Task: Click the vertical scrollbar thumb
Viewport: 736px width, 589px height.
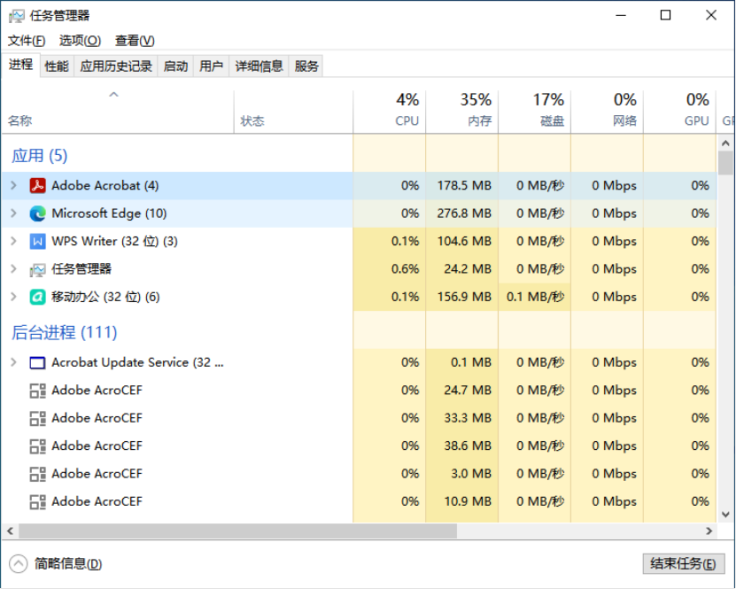Action: (x=726, y=163)
